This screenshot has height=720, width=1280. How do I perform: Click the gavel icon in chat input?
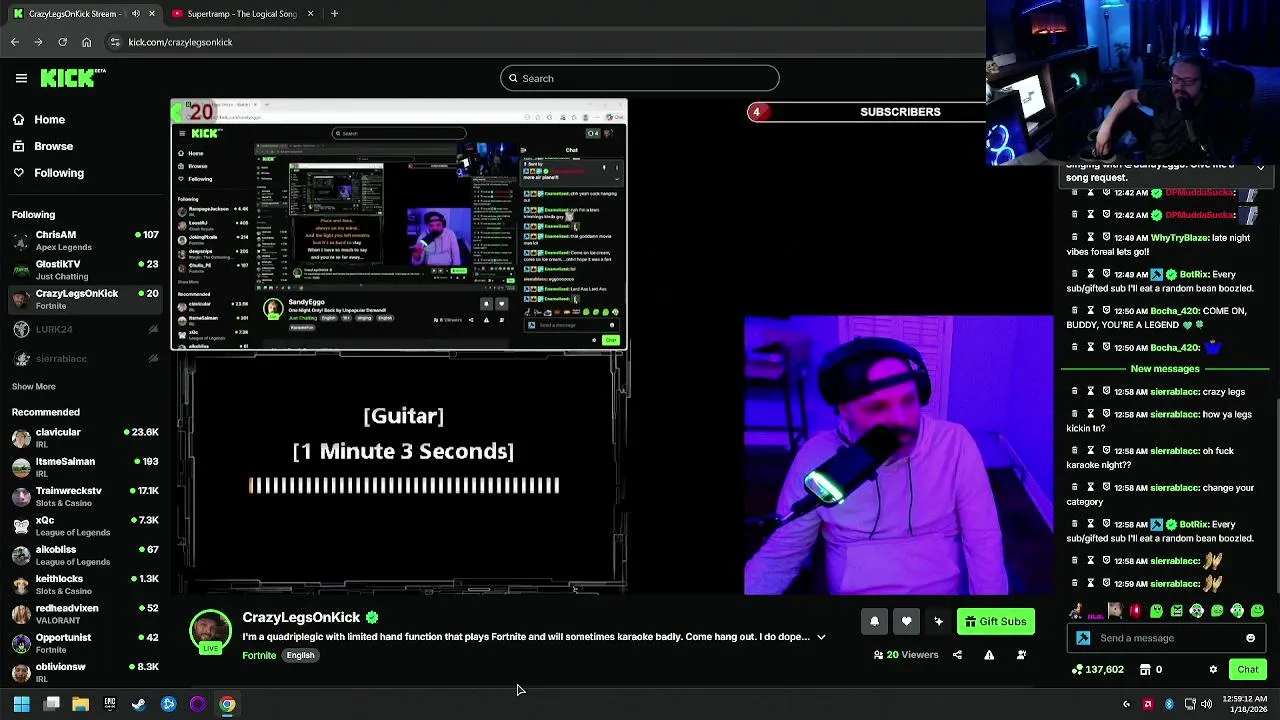point(1083,638)
